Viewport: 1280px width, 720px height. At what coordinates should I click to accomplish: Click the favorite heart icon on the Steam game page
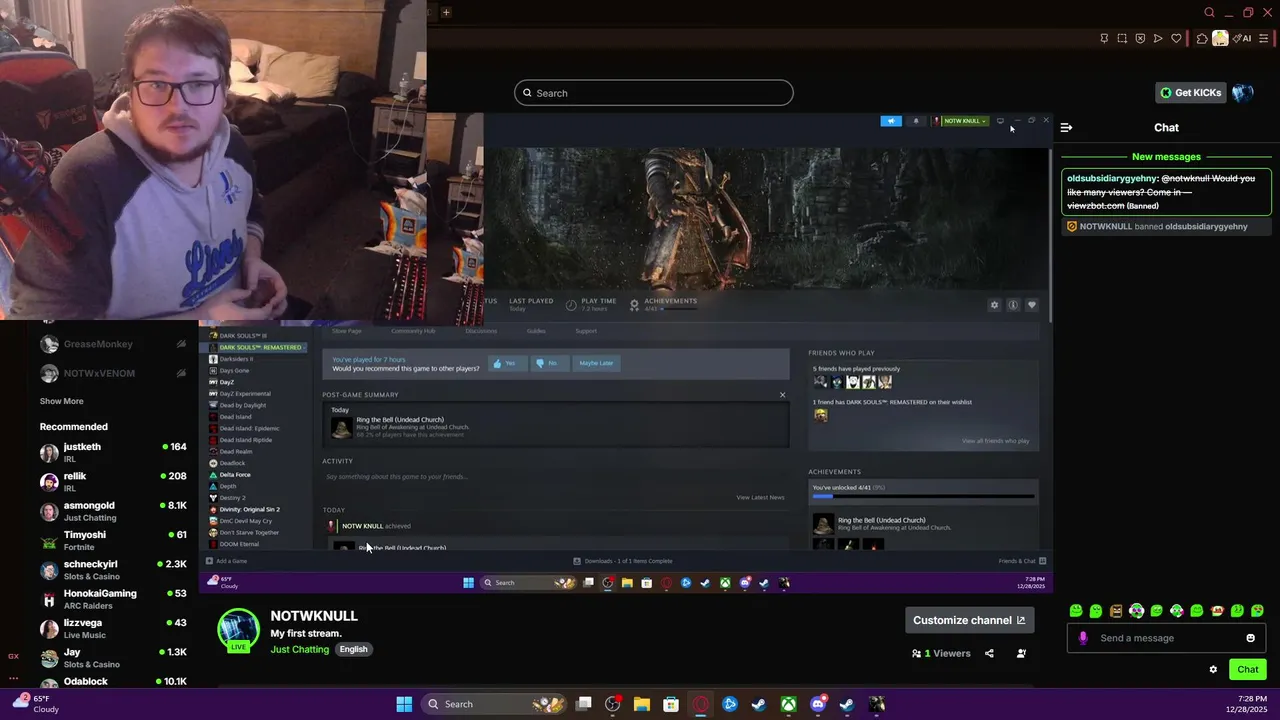[x=1031, y=305]
